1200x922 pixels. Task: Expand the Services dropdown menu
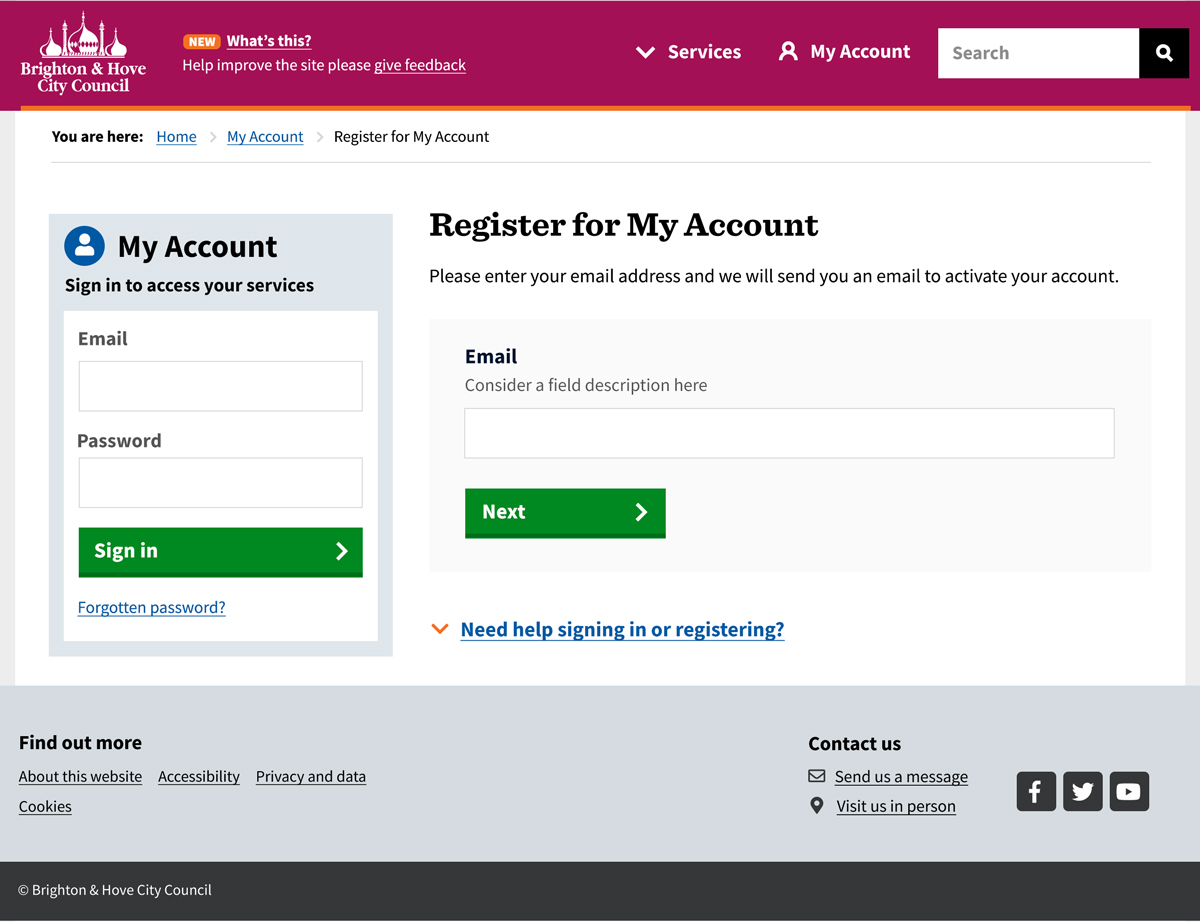point(689,52)
